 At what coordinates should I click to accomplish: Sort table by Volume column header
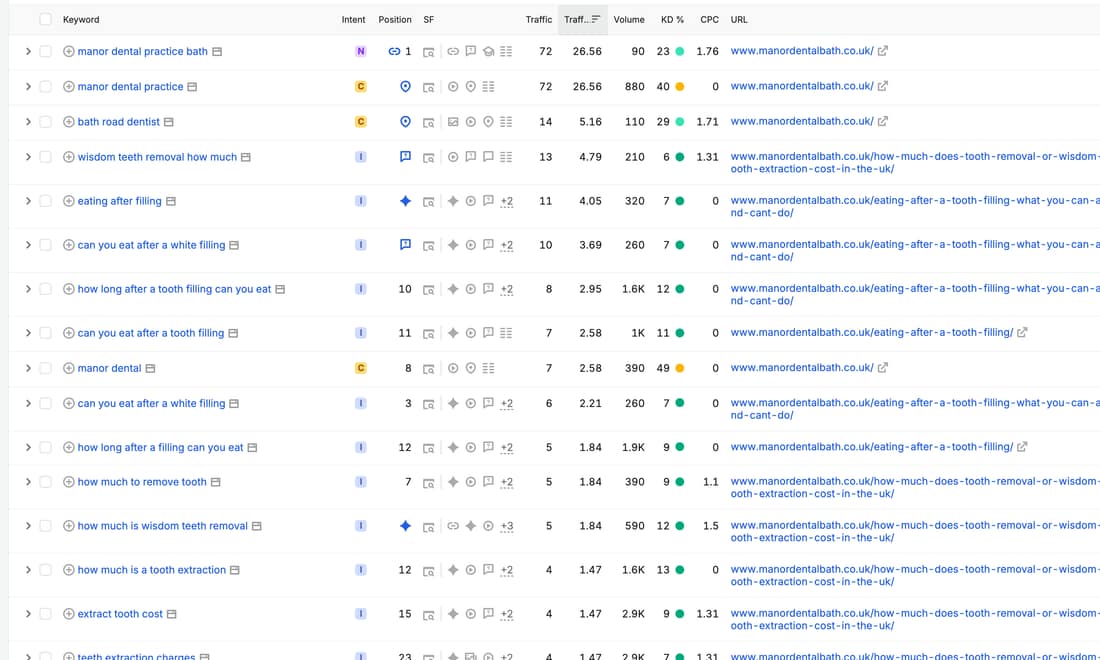tap(629, 20)
